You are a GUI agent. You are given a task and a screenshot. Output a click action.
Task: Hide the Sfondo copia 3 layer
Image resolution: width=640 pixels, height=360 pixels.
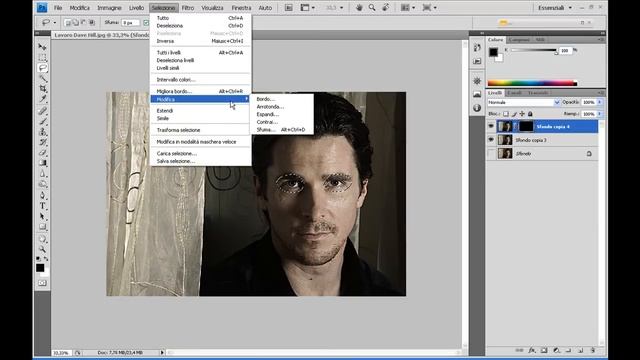(491, 140)
